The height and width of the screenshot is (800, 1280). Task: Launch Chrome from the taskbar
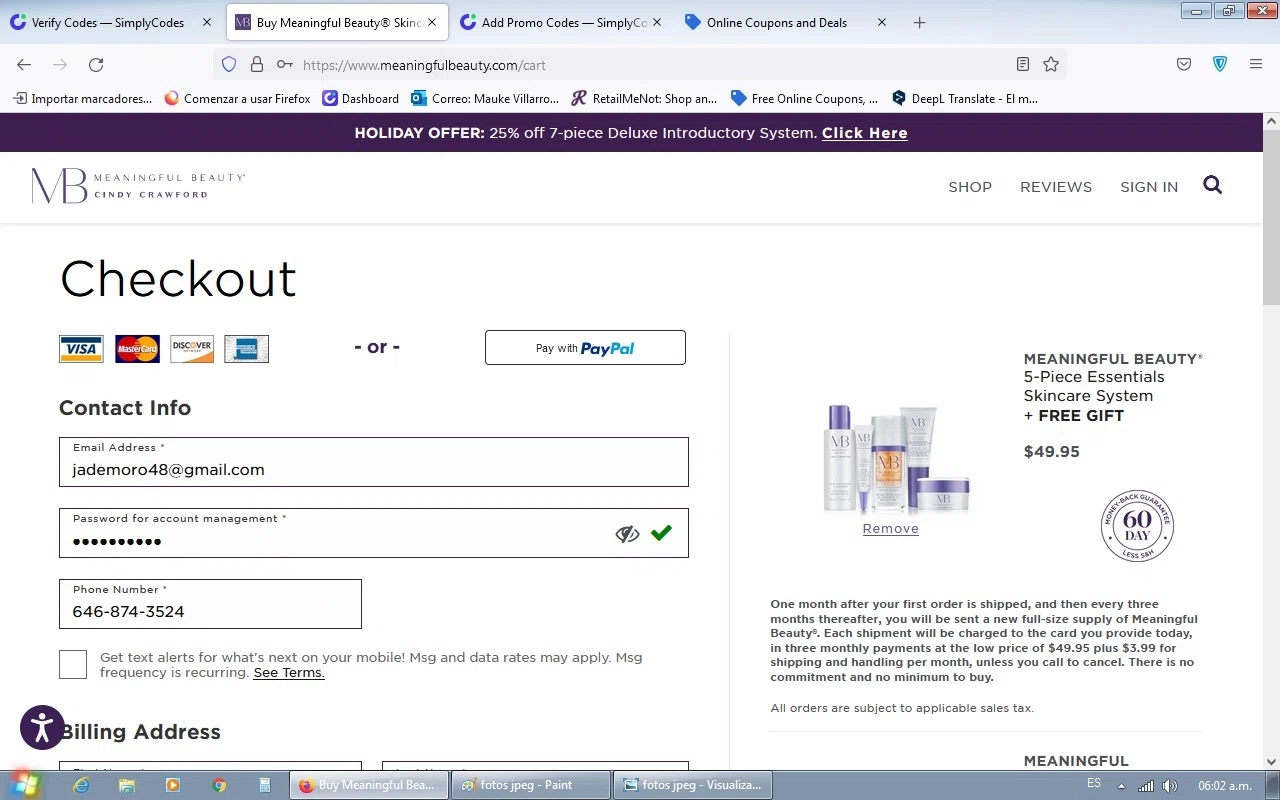pyautogui.click(x=219, y=785)
